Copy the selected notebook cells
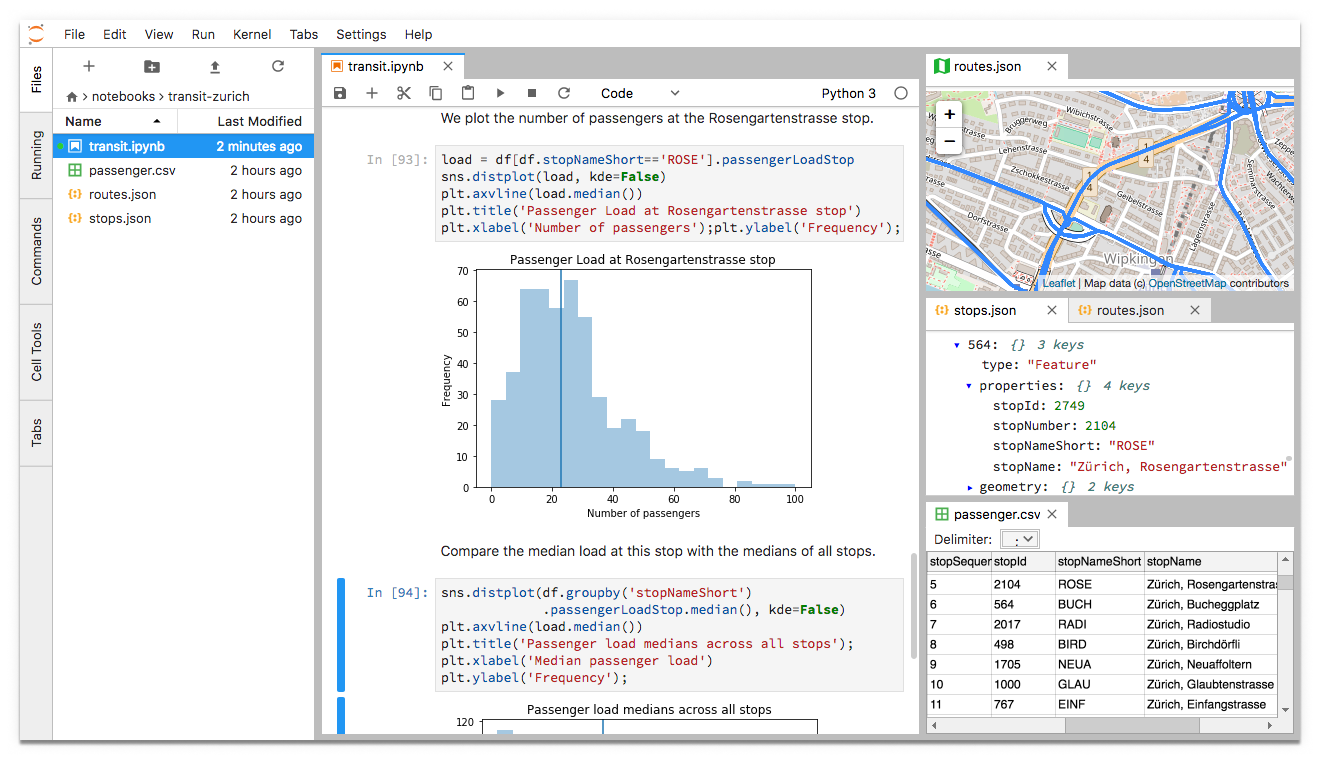This screenshot has height=760, width=1320. pos(435,93)
